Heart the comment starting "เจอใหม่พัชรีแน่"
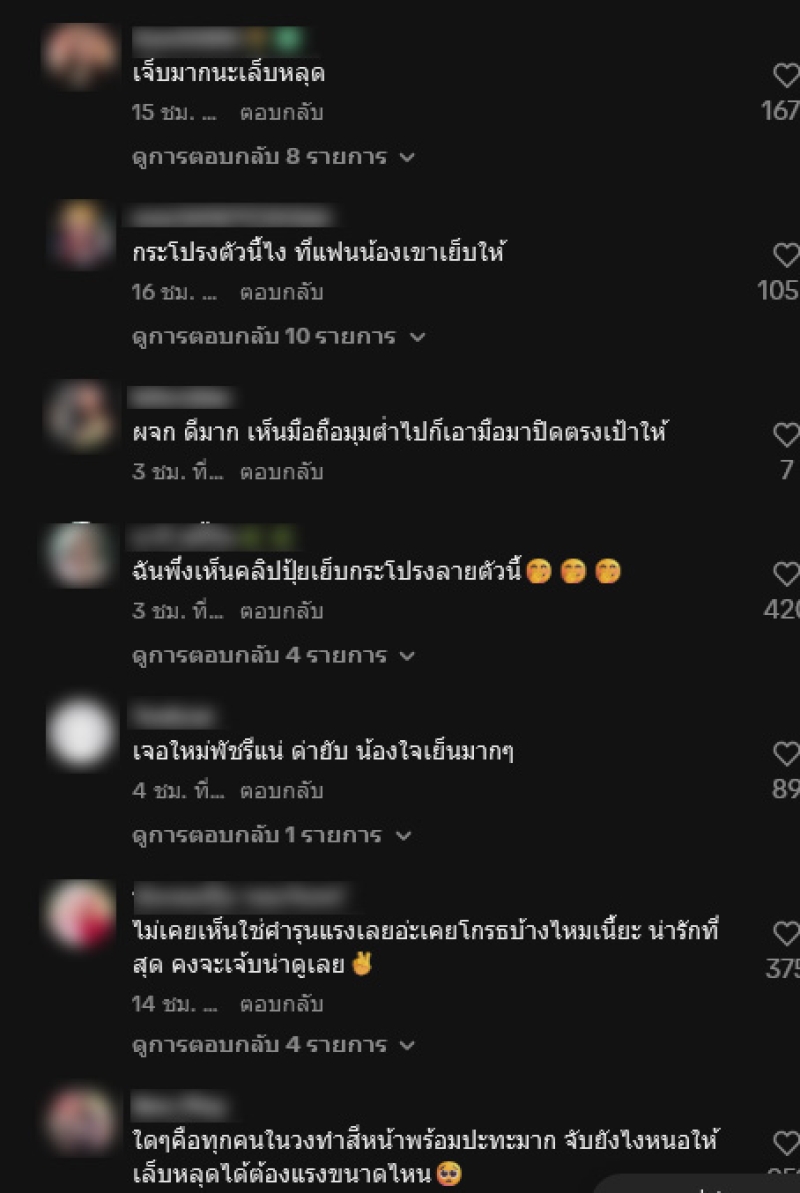 (x=787, y=753)
